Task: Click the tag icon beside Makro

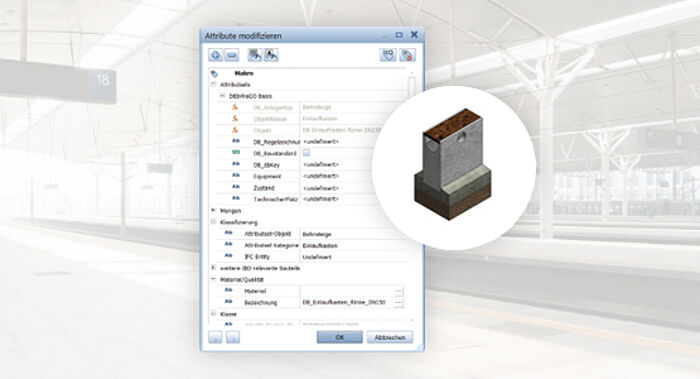Action: (214, 73)
